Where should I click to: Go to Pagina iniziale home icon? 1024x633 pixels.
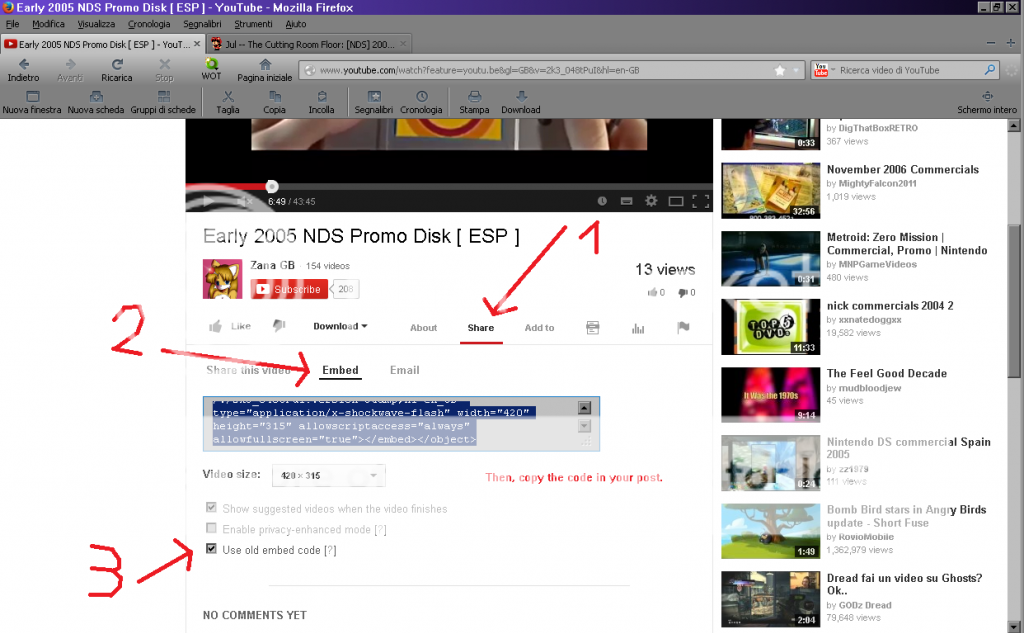click(265, 65)
